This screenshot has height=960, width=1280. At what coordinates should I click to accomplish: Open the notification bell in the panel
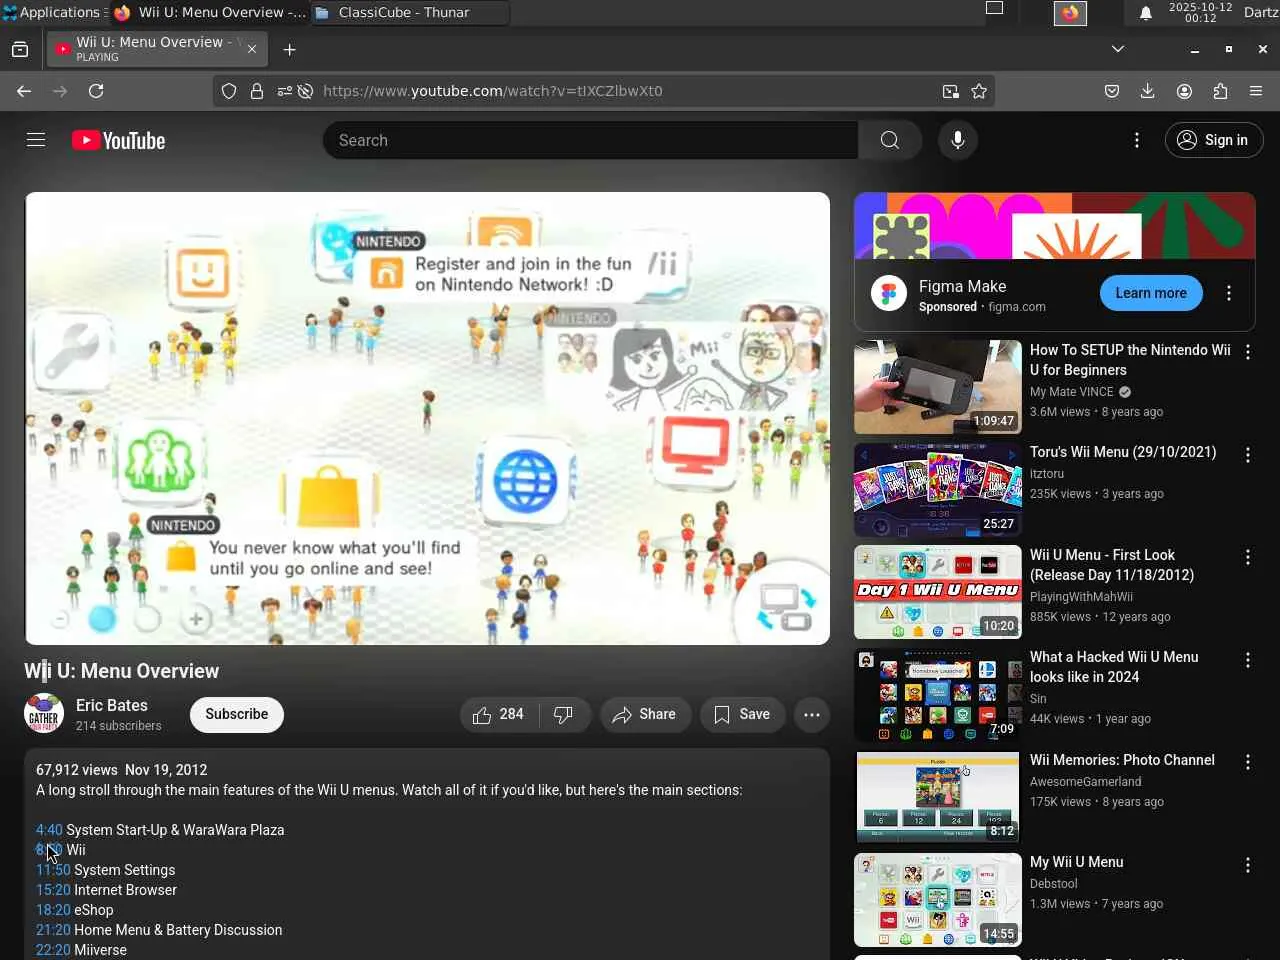(1146, 13)
